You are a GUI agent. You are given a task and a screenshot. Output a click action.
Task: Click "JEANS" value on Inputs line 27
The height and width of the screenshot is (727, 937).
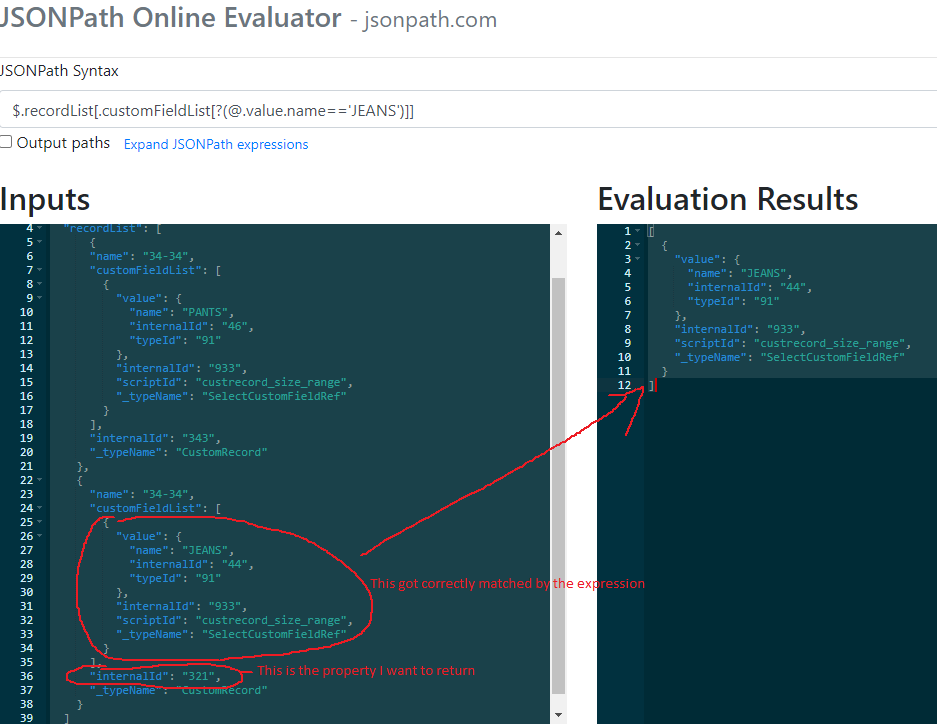pyautogui.click(x=205, y=550)
